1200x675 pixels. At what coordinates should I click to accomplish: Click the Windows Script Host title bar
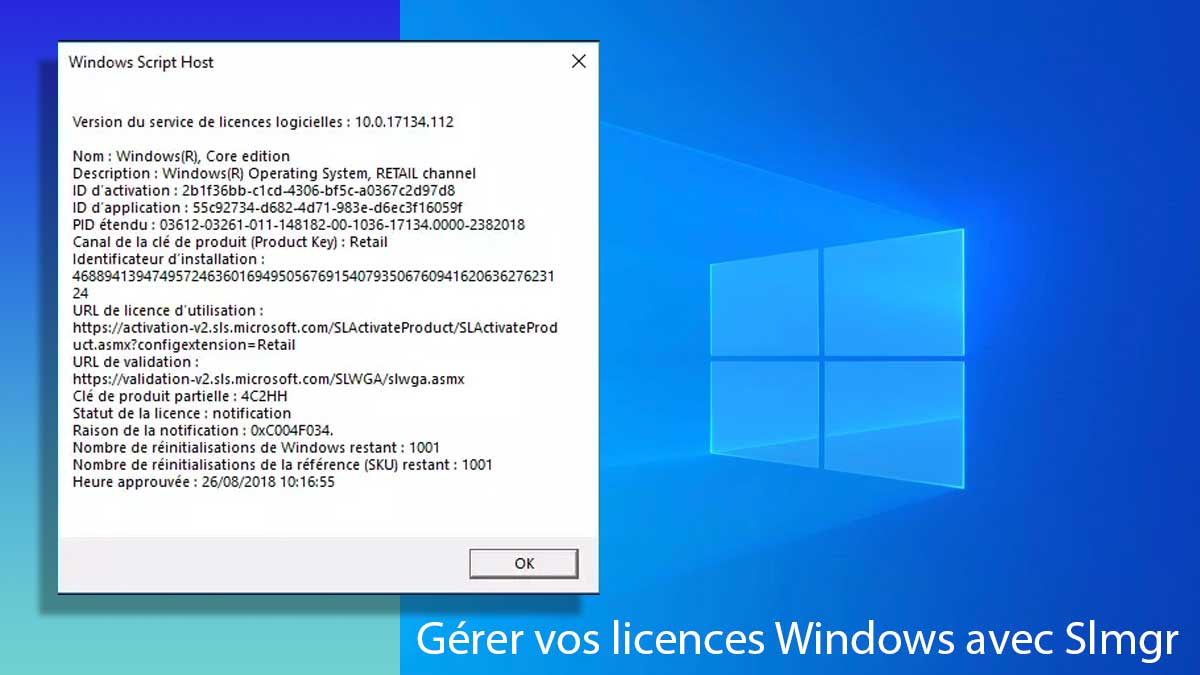click(300, 62)
